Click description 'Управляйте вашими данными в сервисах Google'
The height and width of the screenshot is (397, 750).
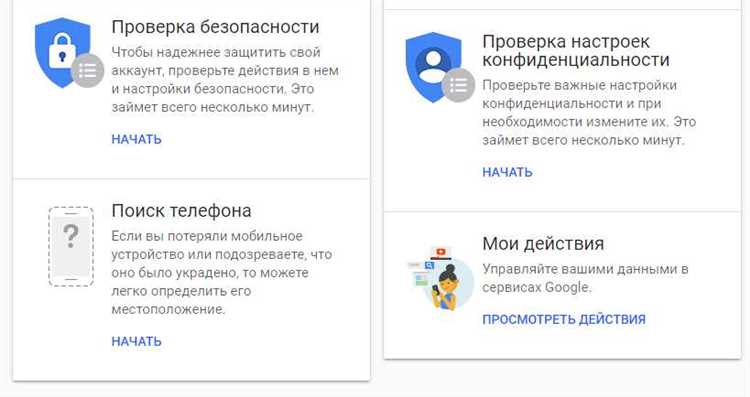coord(585,278)
